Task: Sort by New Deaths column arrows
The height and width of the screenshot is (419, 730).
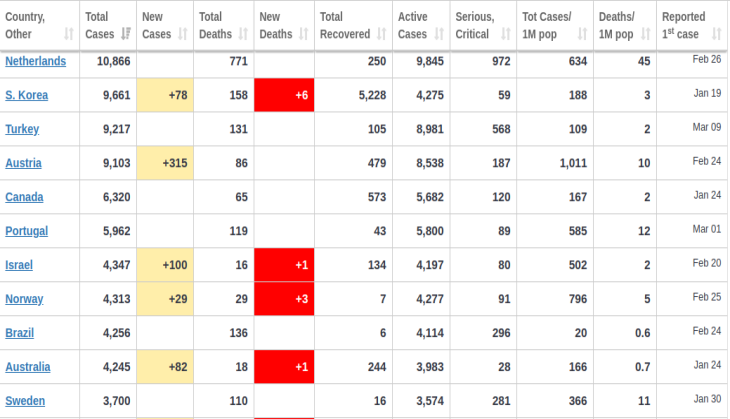Action: (x=304, y=34)
